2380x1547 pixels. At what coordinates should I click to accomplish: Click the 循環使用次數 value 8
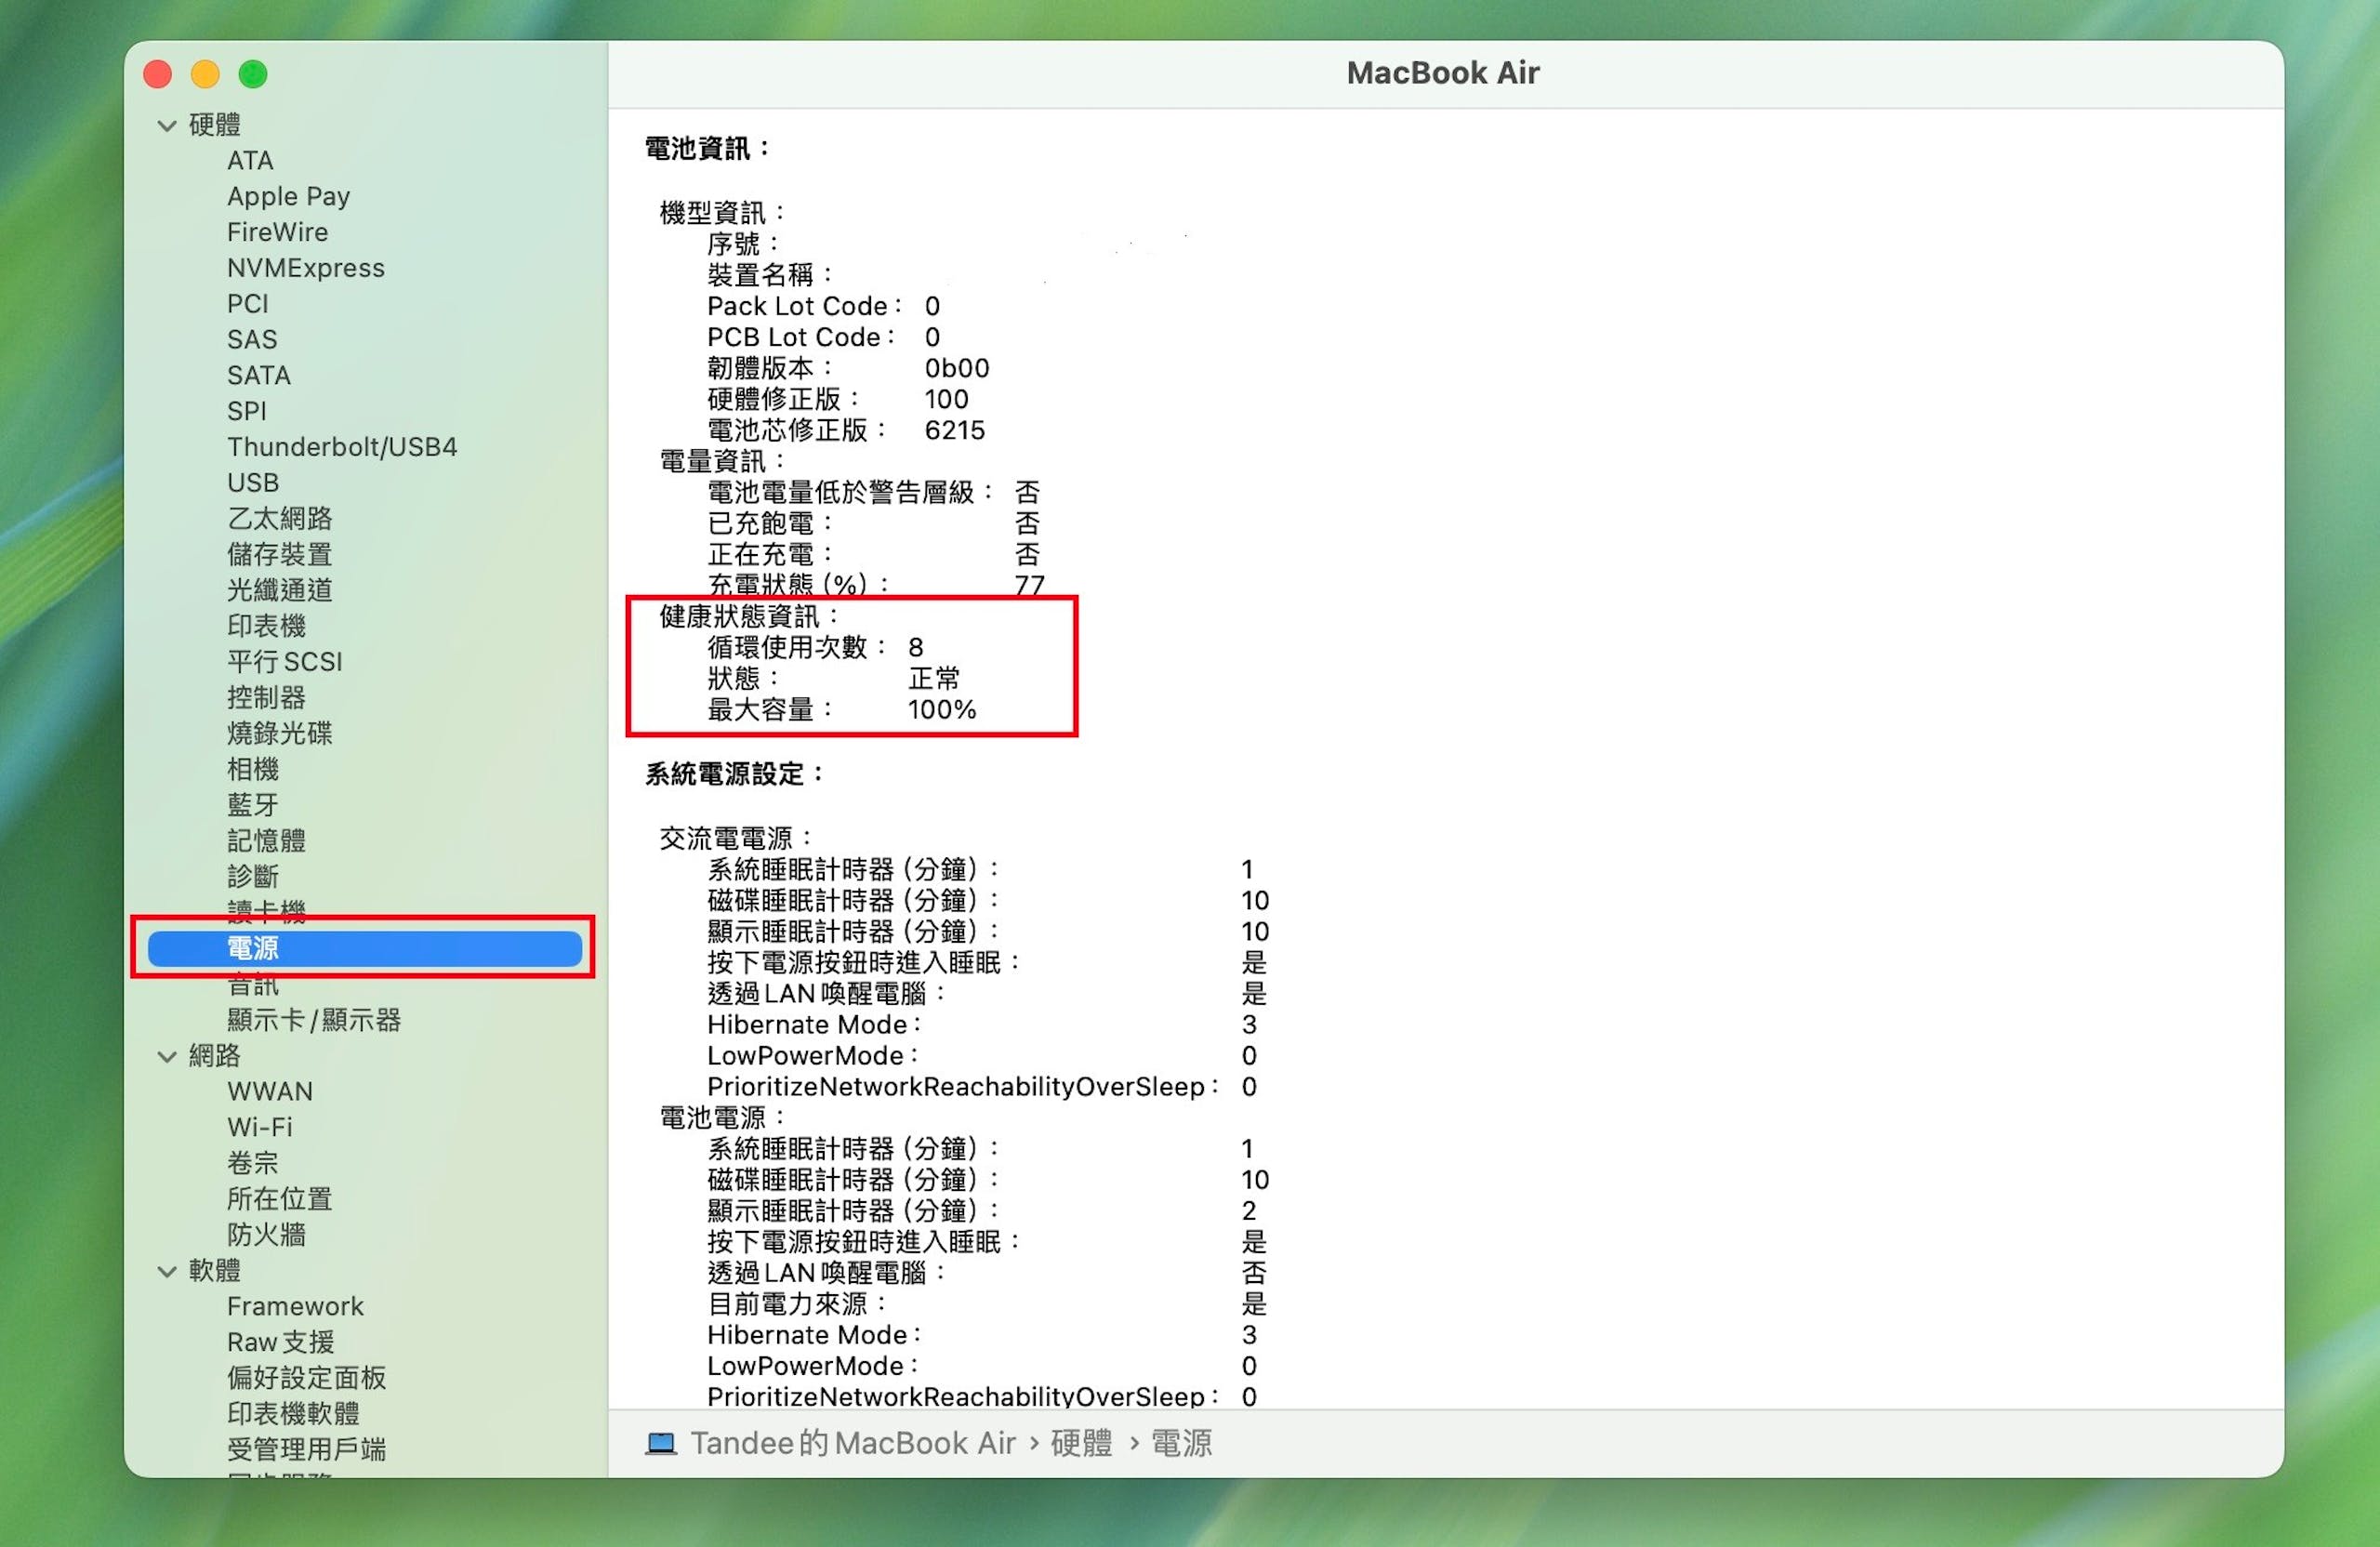pos(915,648)
